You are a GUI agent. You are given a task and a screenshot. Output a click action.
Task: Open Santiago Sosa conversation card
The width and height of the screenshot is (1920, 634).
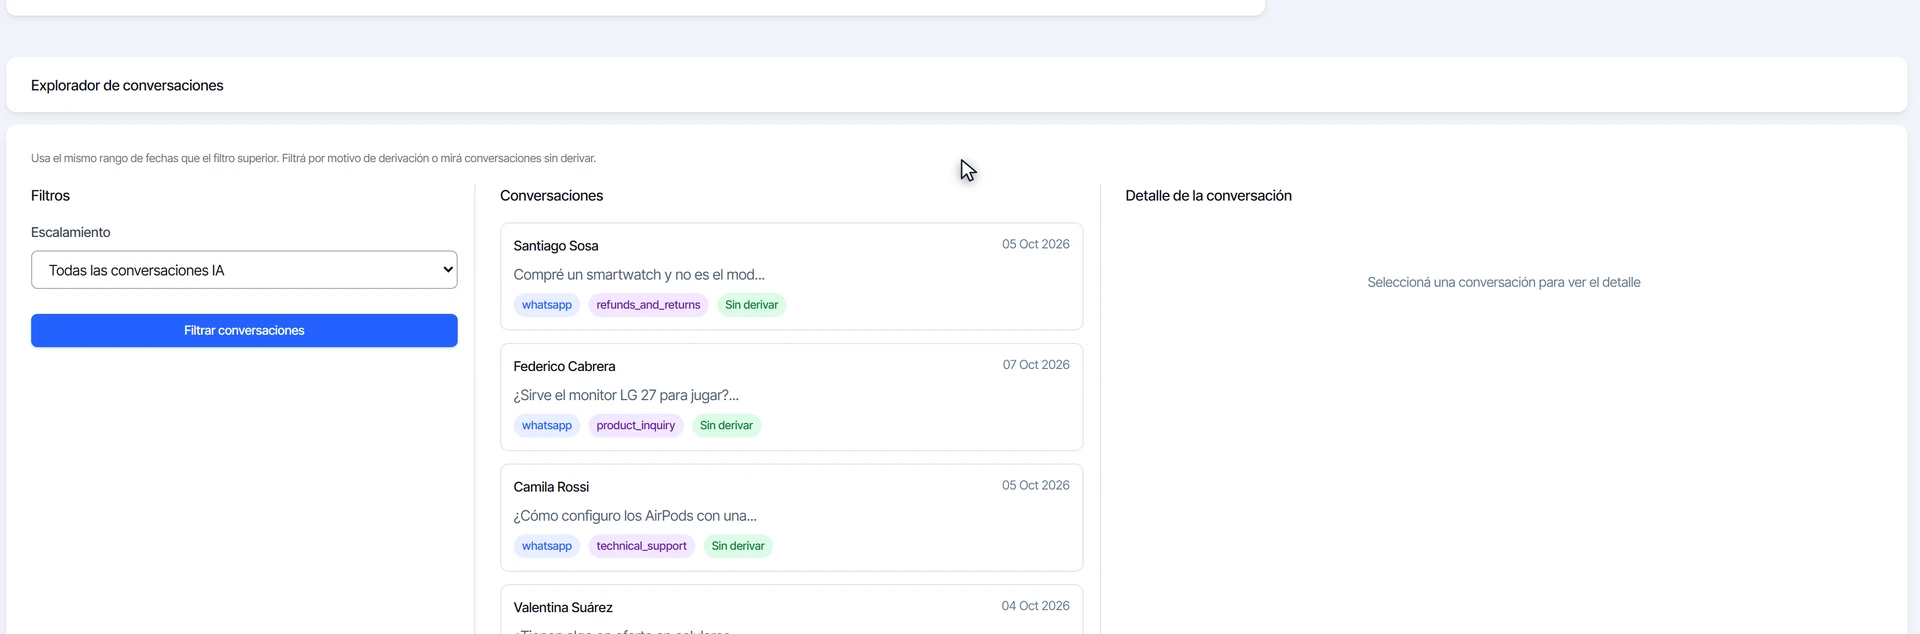pyautogui.click(x=791, y=276)
